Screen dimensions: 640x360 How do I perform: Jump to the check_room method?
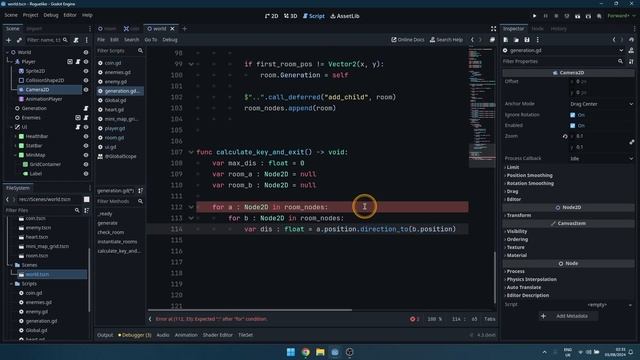click(x=111, y=232)
